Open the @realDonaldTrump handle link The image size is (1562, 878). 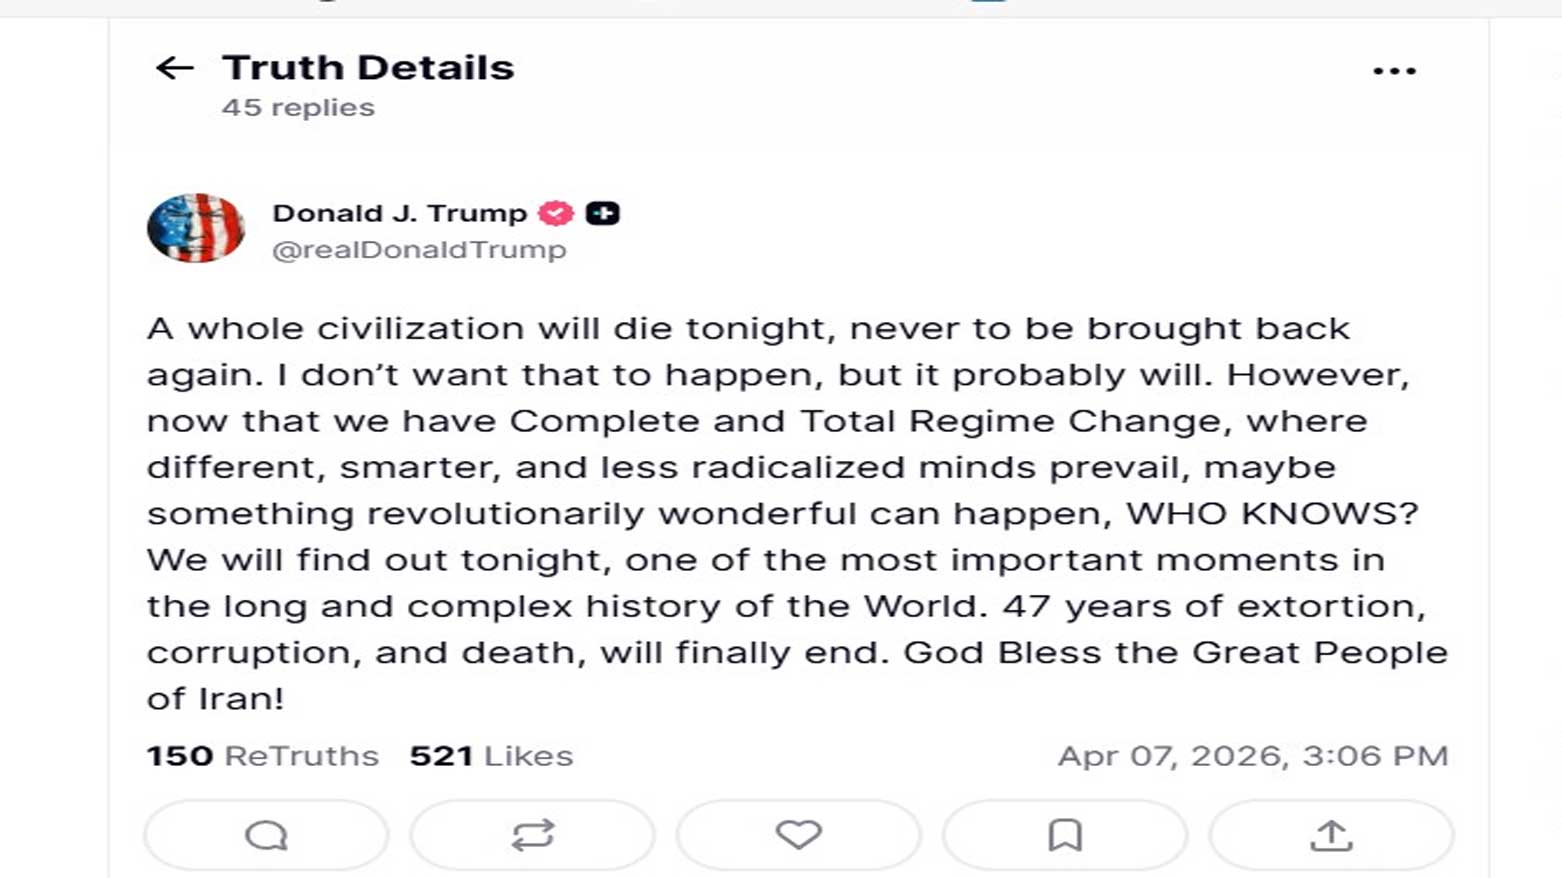(x=419, y=250)
